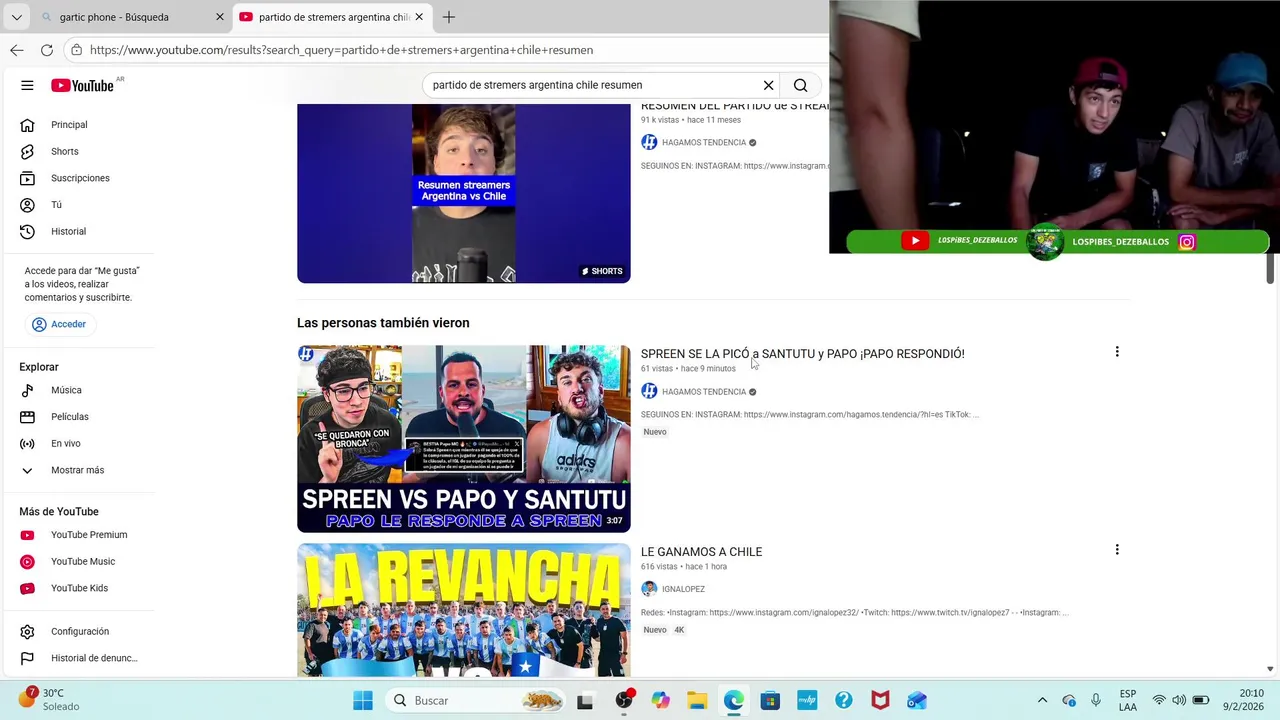Viewport: 1280px width, 720px height.
Task: View site information icon in address bar
Action: [x=76, y=50]
